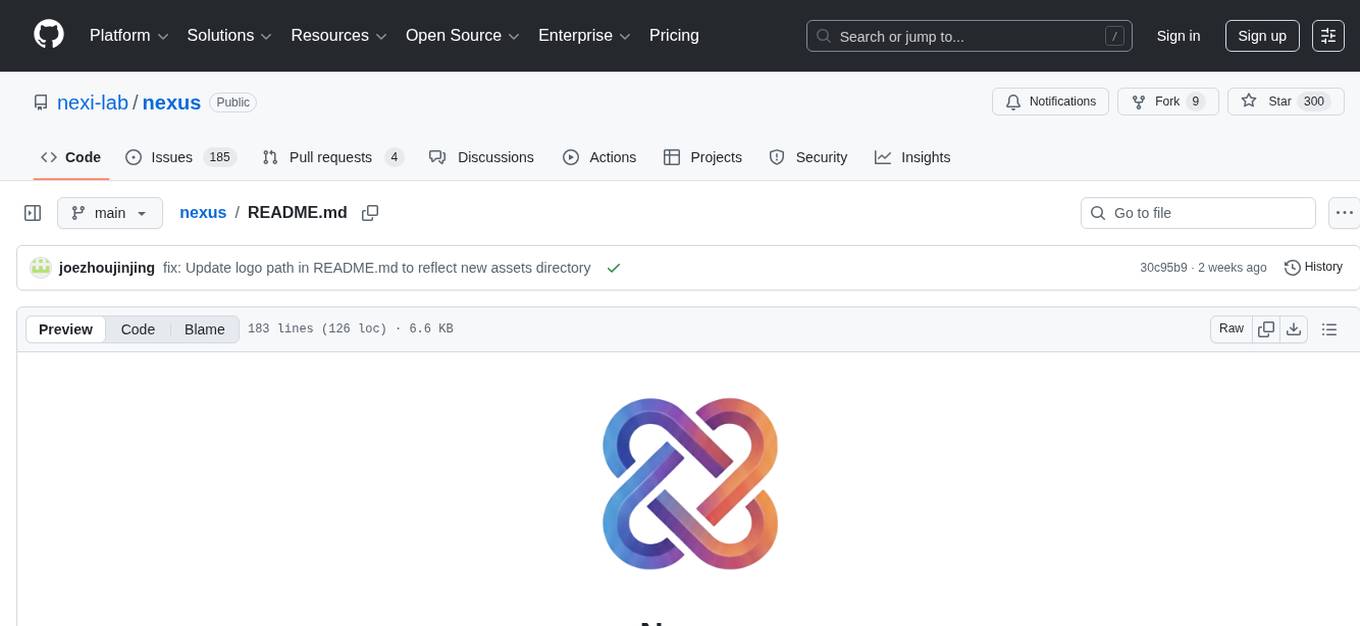Screen dimensions: 1360x626
Task: Switch to Blame view
Action: tap(204, 329)
